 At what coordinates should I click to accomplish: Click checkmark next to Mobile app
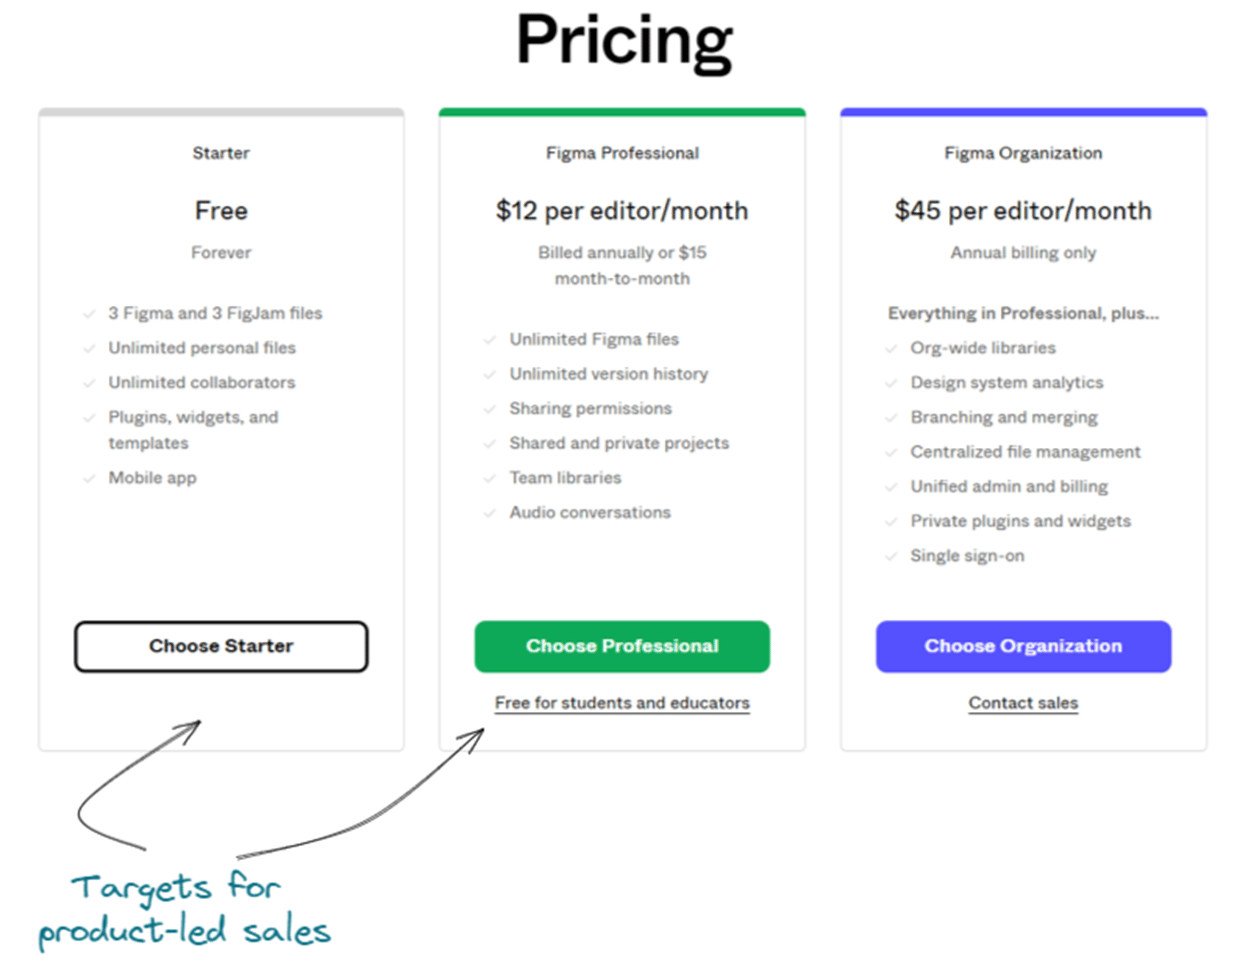[x=89, y=478]
